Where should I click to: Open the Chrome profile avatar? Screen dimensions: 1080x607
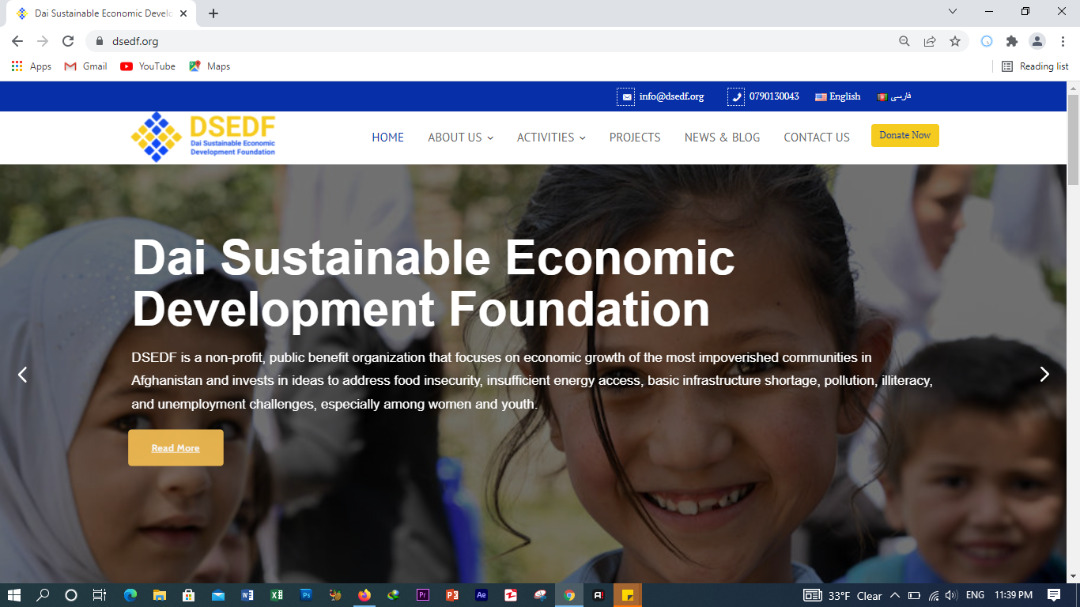1037,41
